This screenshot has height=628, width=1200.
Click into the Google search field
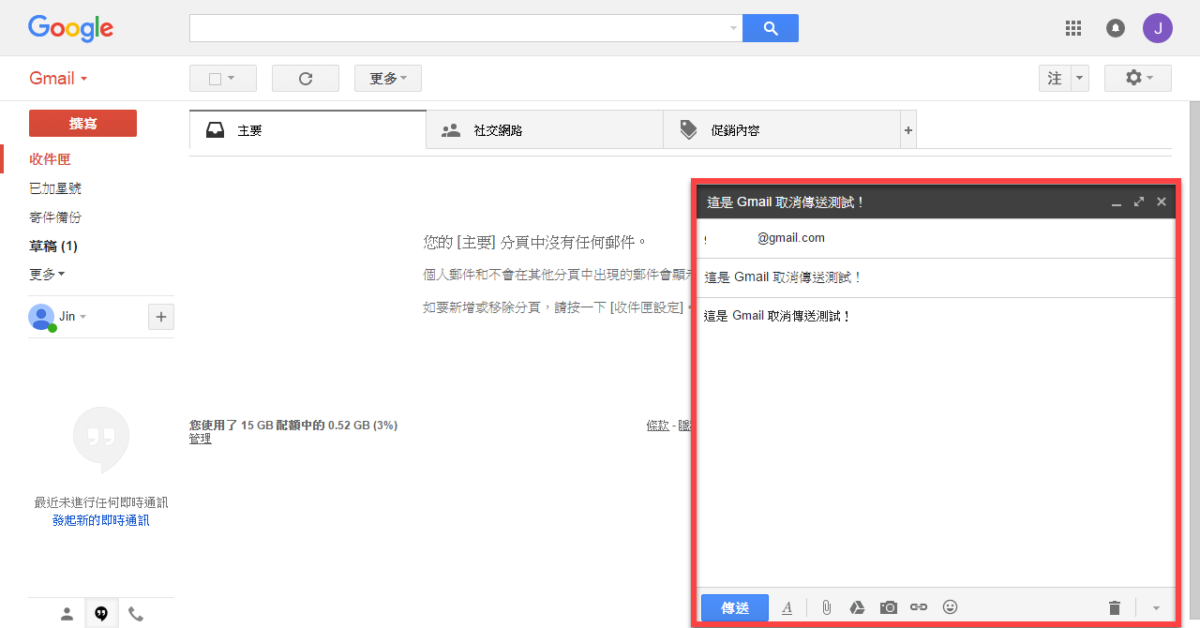point(458,28)
